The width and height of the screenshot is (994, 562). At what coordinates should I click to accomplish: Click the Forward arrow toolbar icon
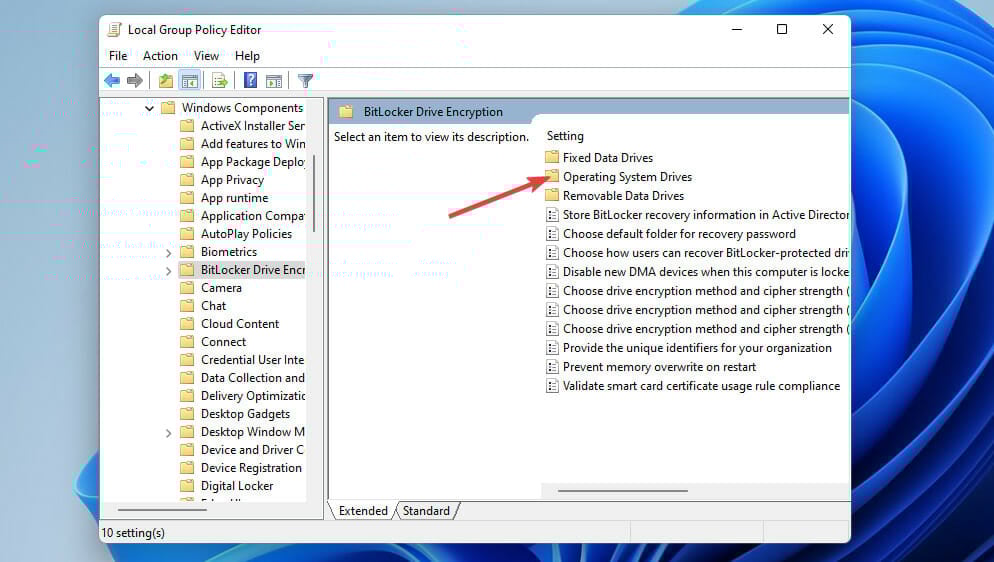click(134, 80)
